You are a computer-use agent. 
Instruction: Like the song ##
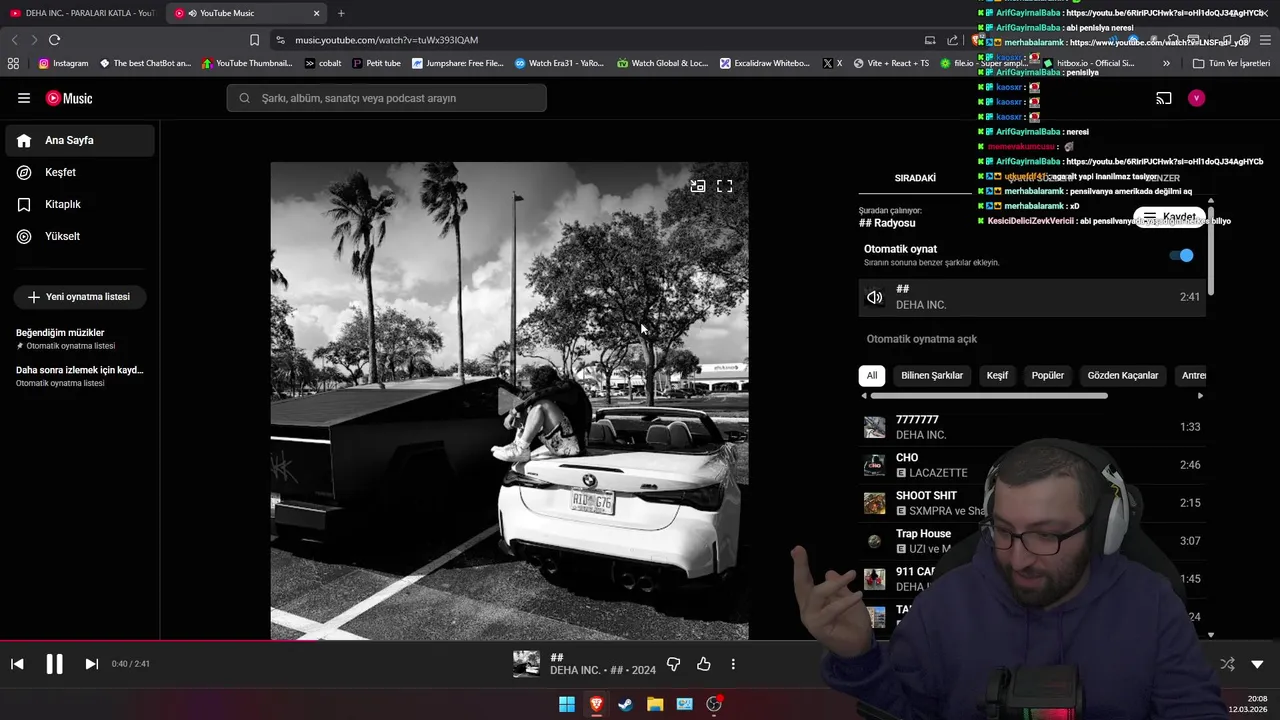[x=704, y=664]
